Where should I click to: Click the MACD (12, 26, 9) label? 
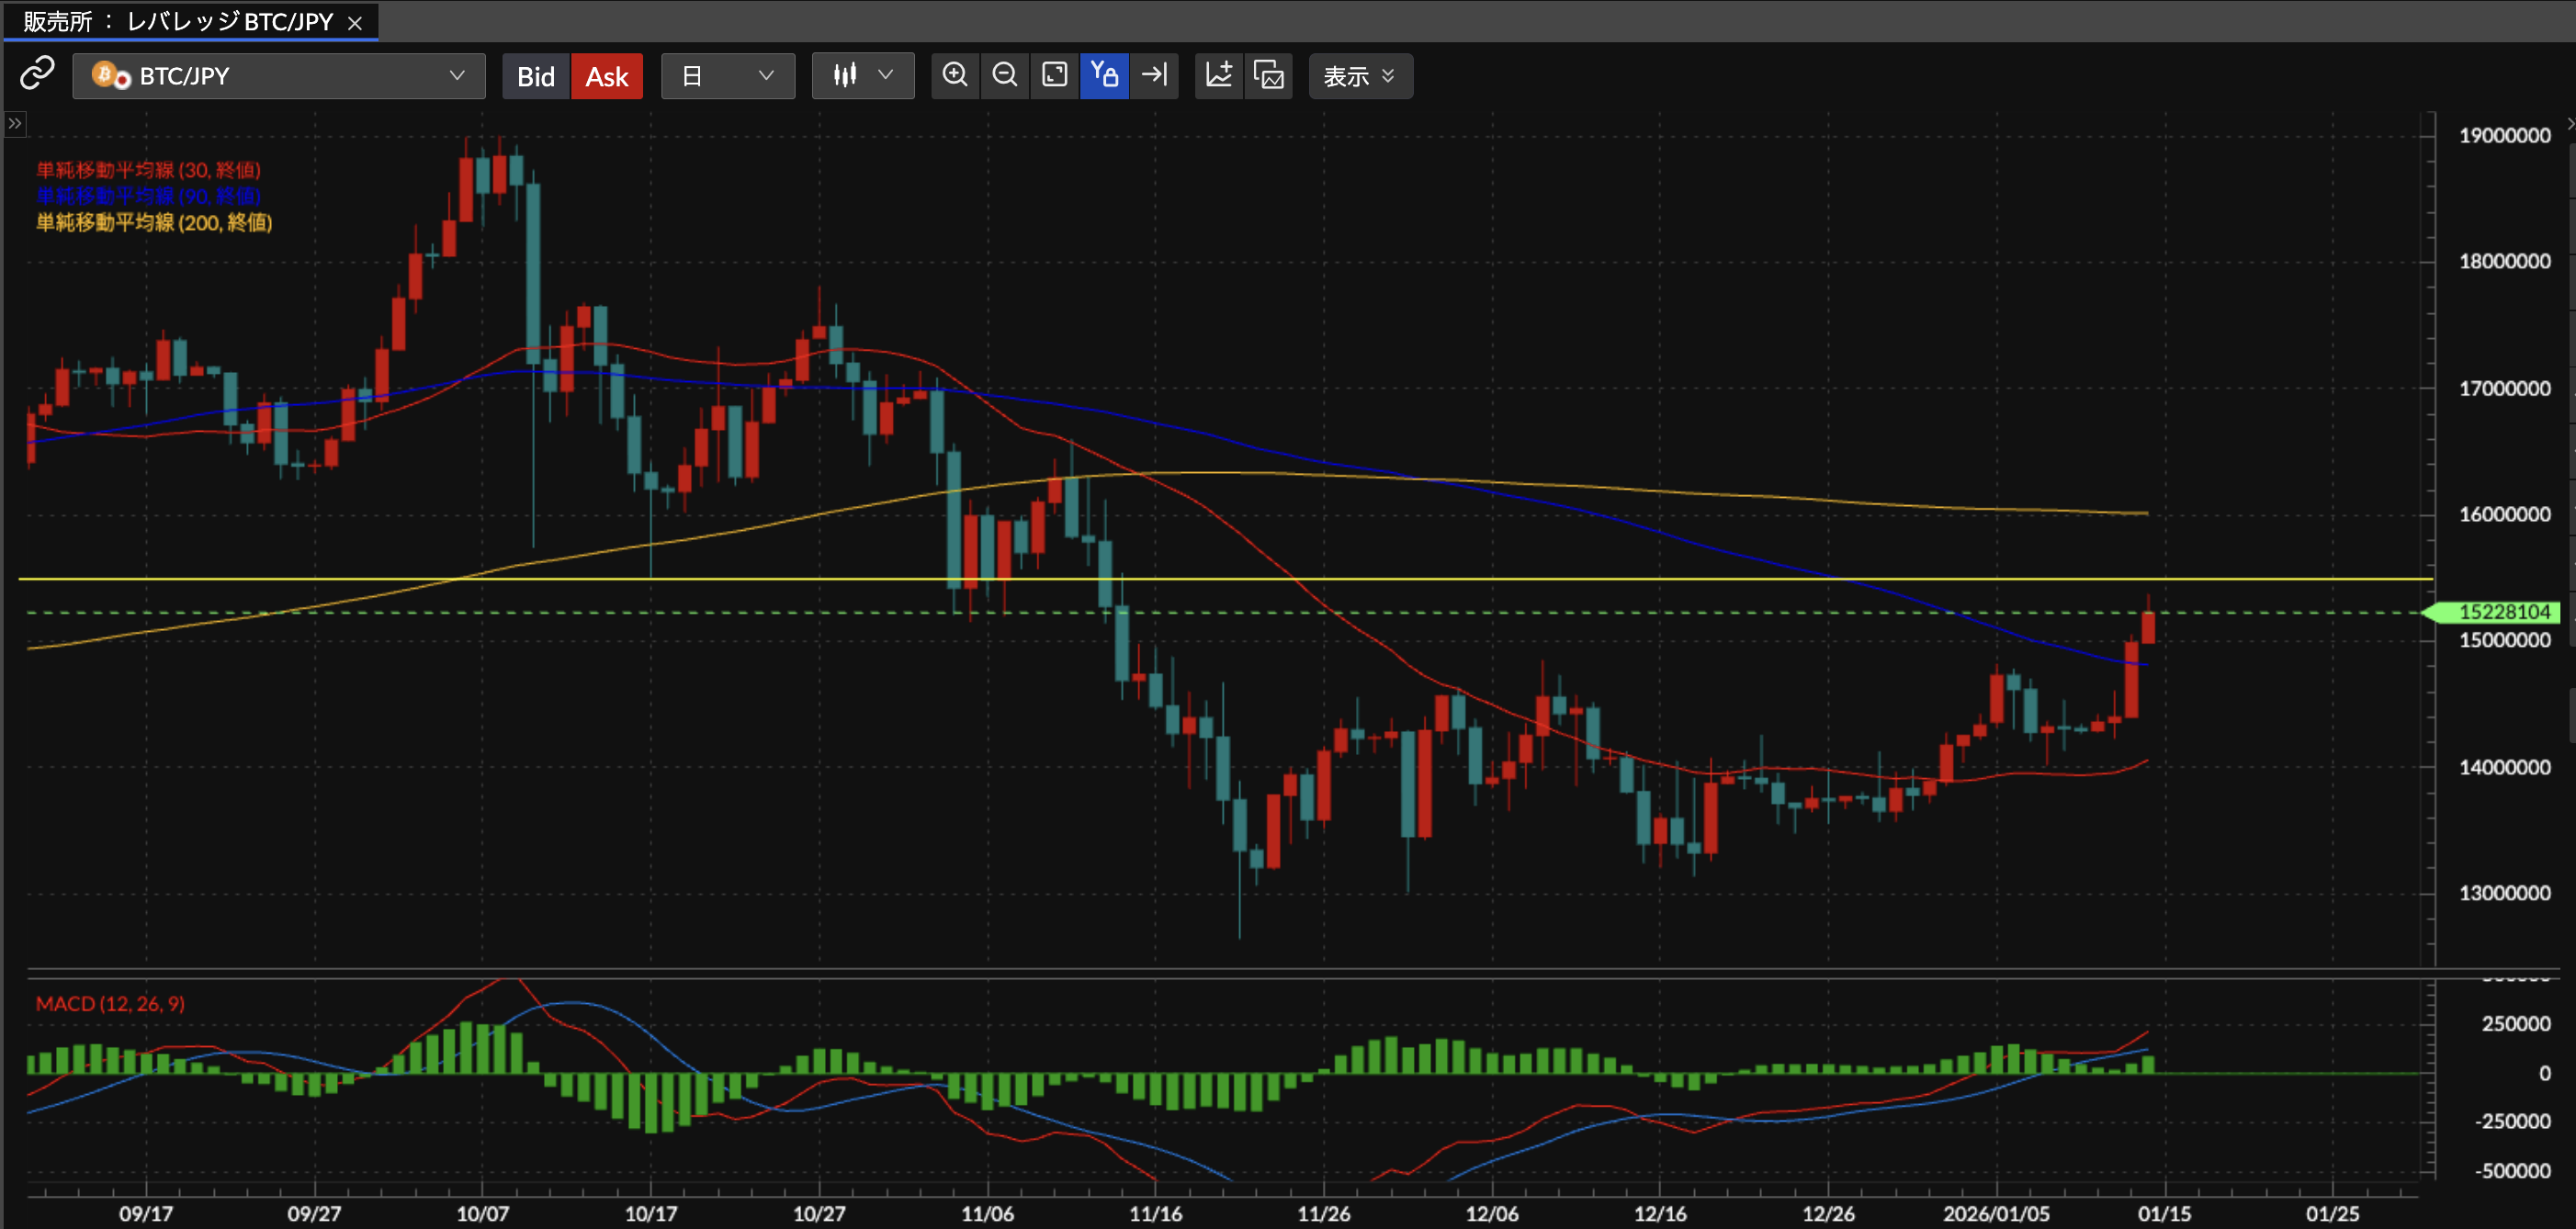tap(110, 1003)
